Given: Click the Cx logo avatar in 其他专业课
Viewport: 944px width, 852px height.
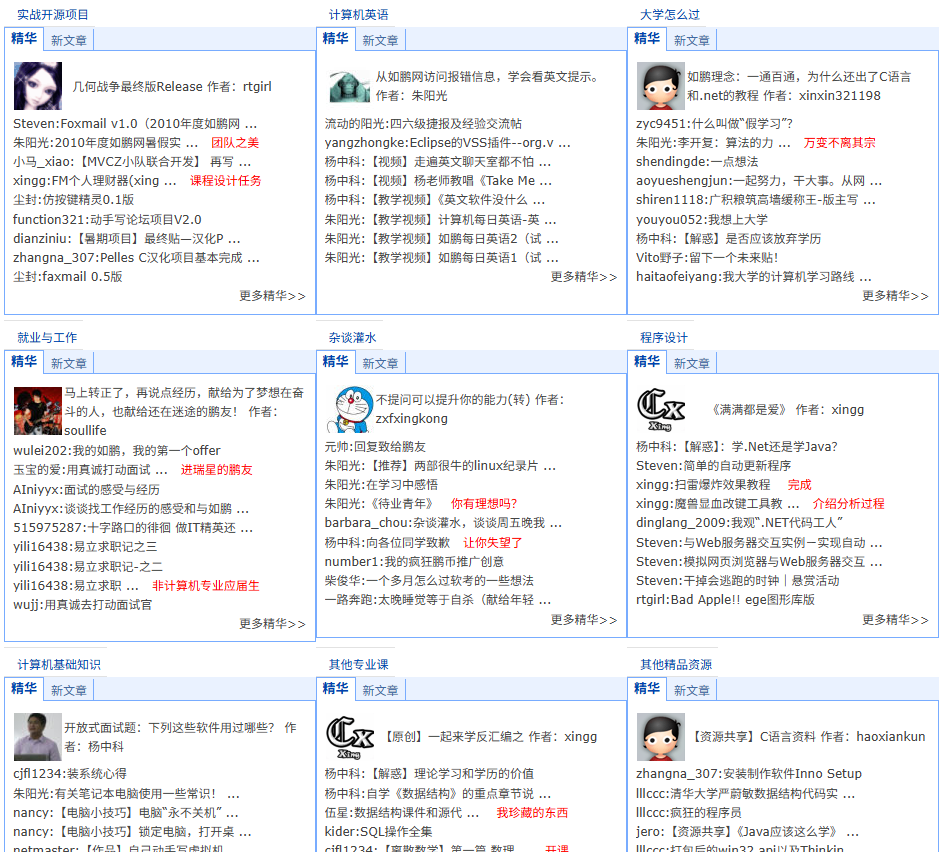Looking at the screenshot, I should click(350, 736).
